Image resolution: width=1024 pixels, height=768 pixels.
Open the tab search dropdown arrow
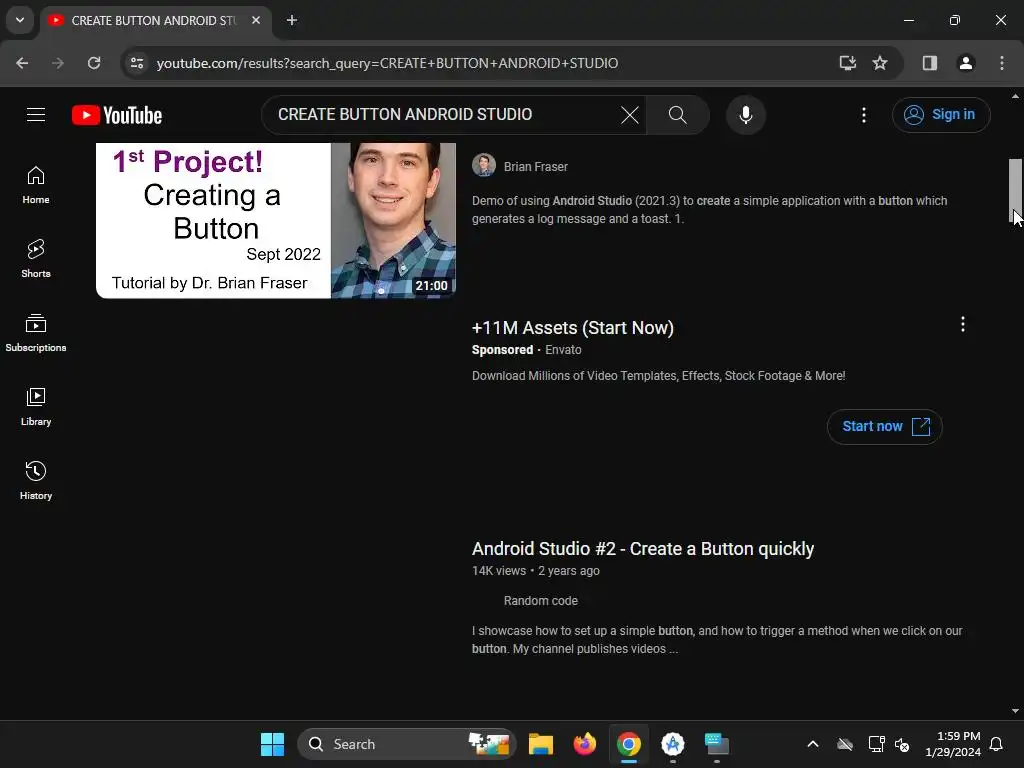pyautogui.click(x=20, y=20)
